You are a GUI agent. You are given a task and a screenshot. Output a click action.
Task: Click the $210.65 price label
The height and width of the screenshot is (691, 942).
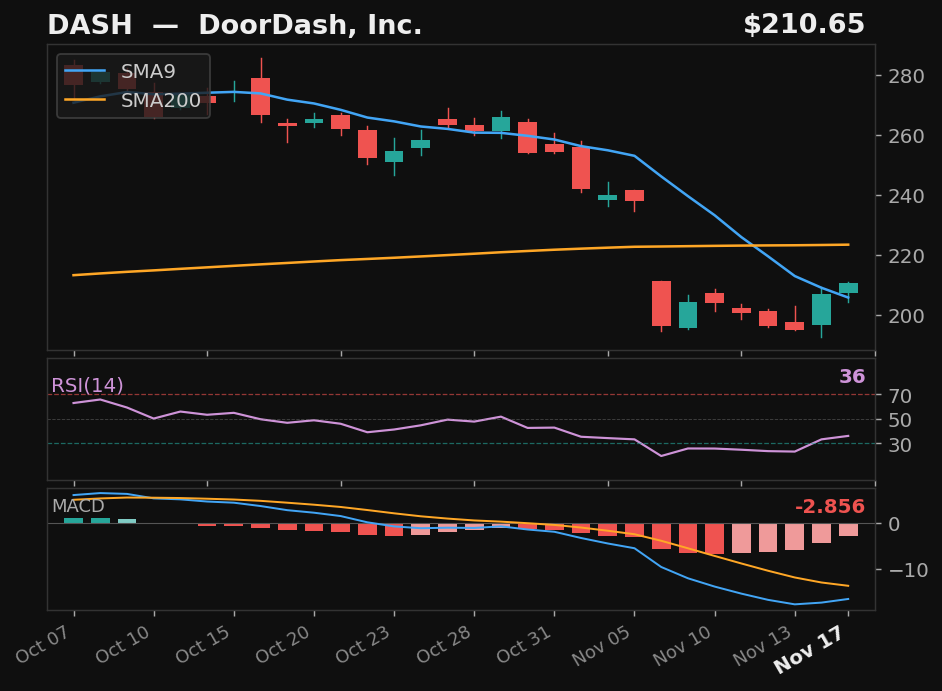[x=804, y=25]
